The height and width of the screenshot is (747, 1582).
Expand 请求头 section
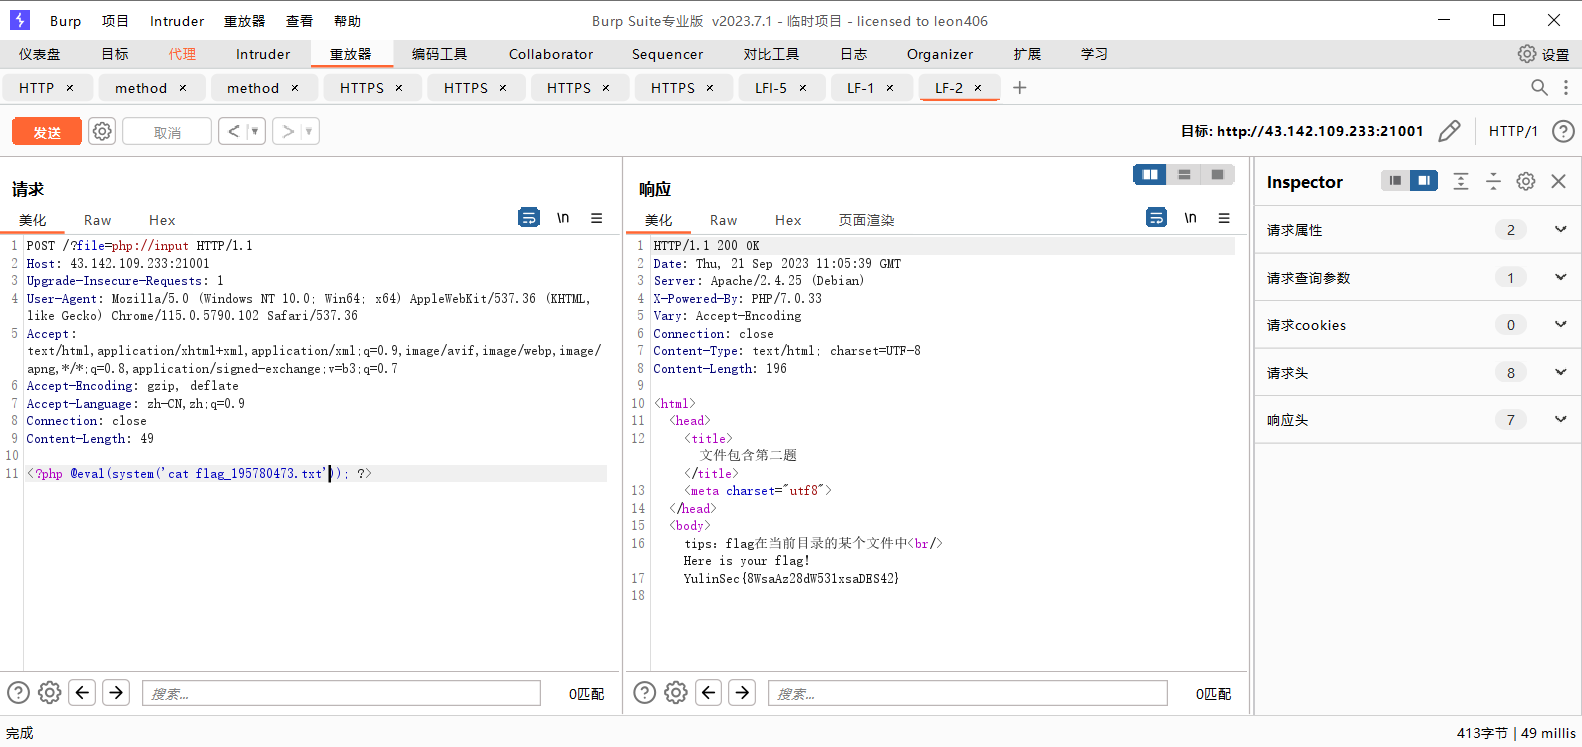point(1560,372)
